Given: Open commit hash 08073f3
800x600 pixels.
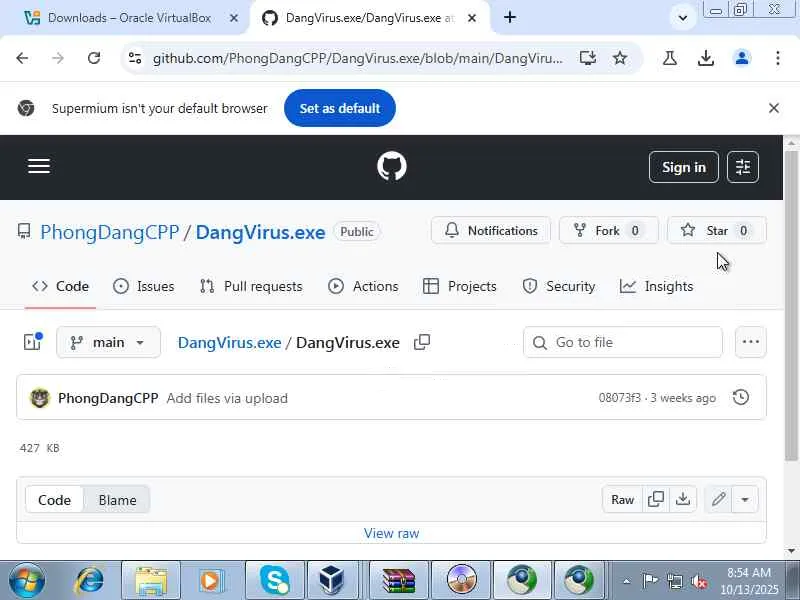Looking at the screenshot, I should click(x=619, y=398).
